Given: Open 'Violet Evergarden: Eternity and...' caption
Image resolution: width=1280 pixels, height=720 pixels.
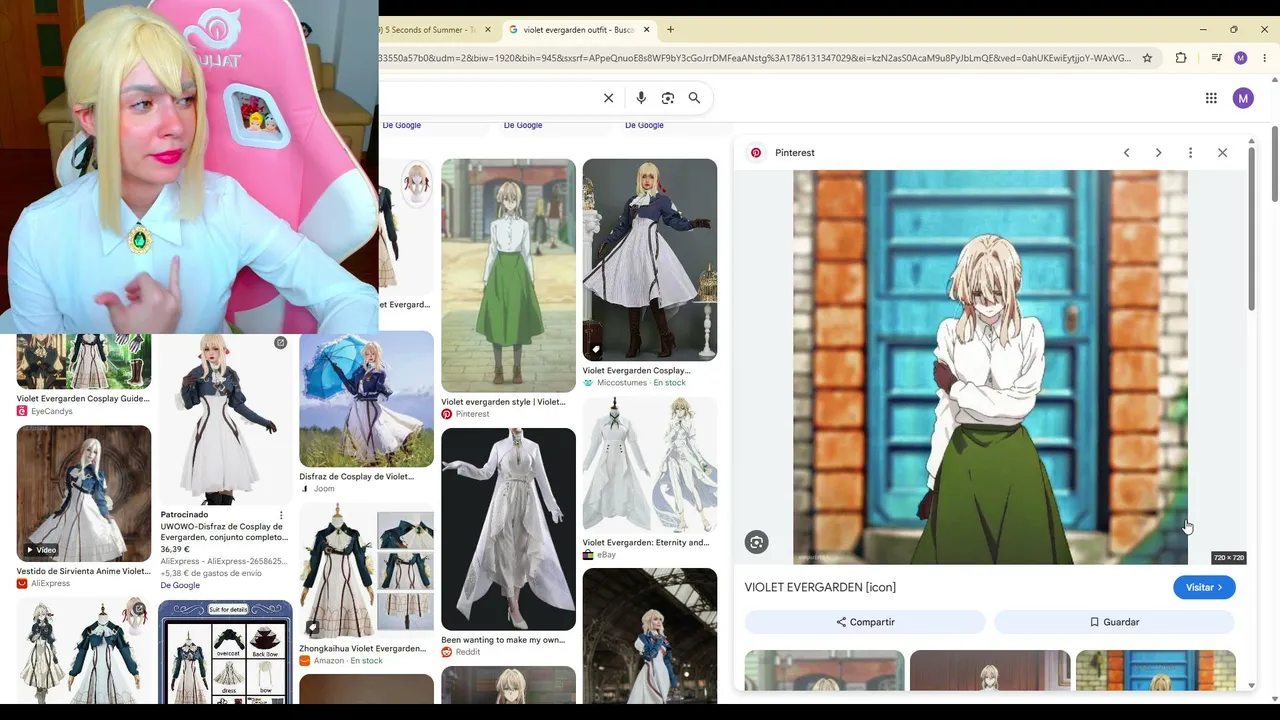Looking at the screenshot, I should (645, 542).
